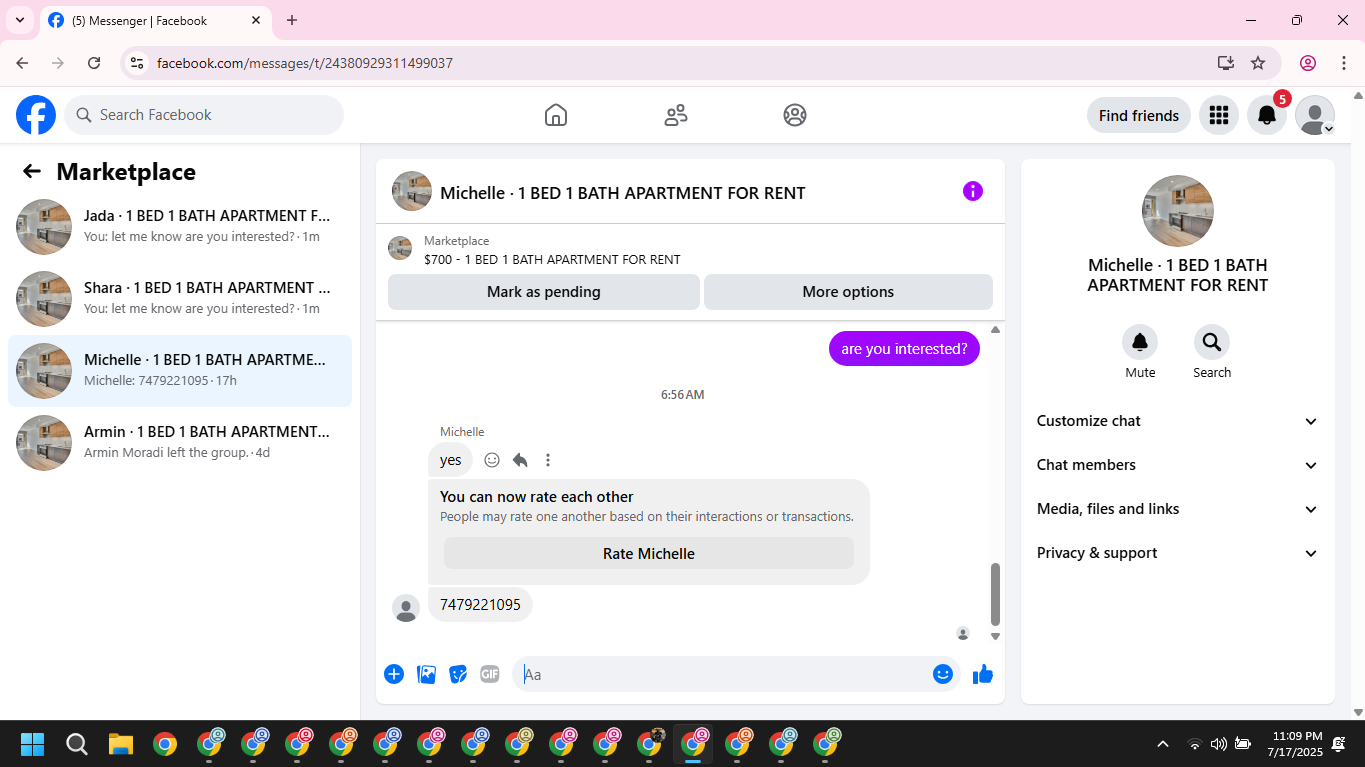Focus the message text box
The image size is (1365, 767).
(x=720, y=674)
